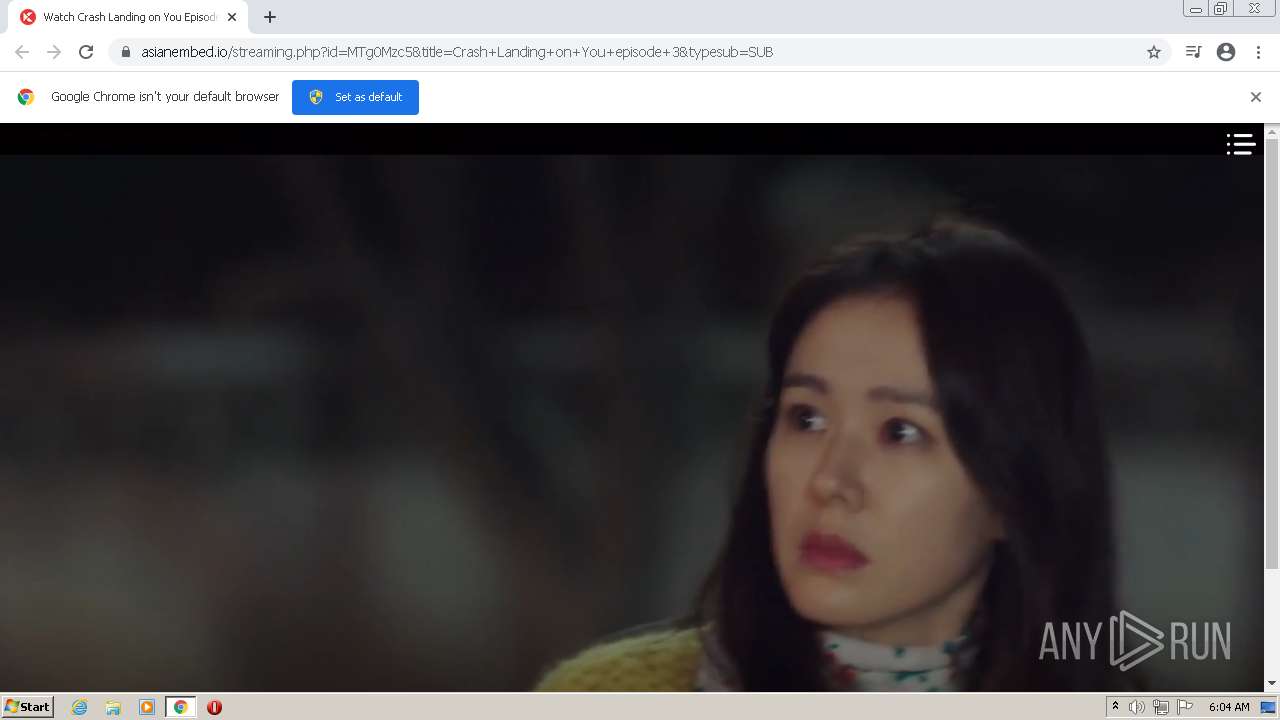Dismiss the default browser infobar
The height and width of the screenshot is (720, 1280).
click(1256, 97)
